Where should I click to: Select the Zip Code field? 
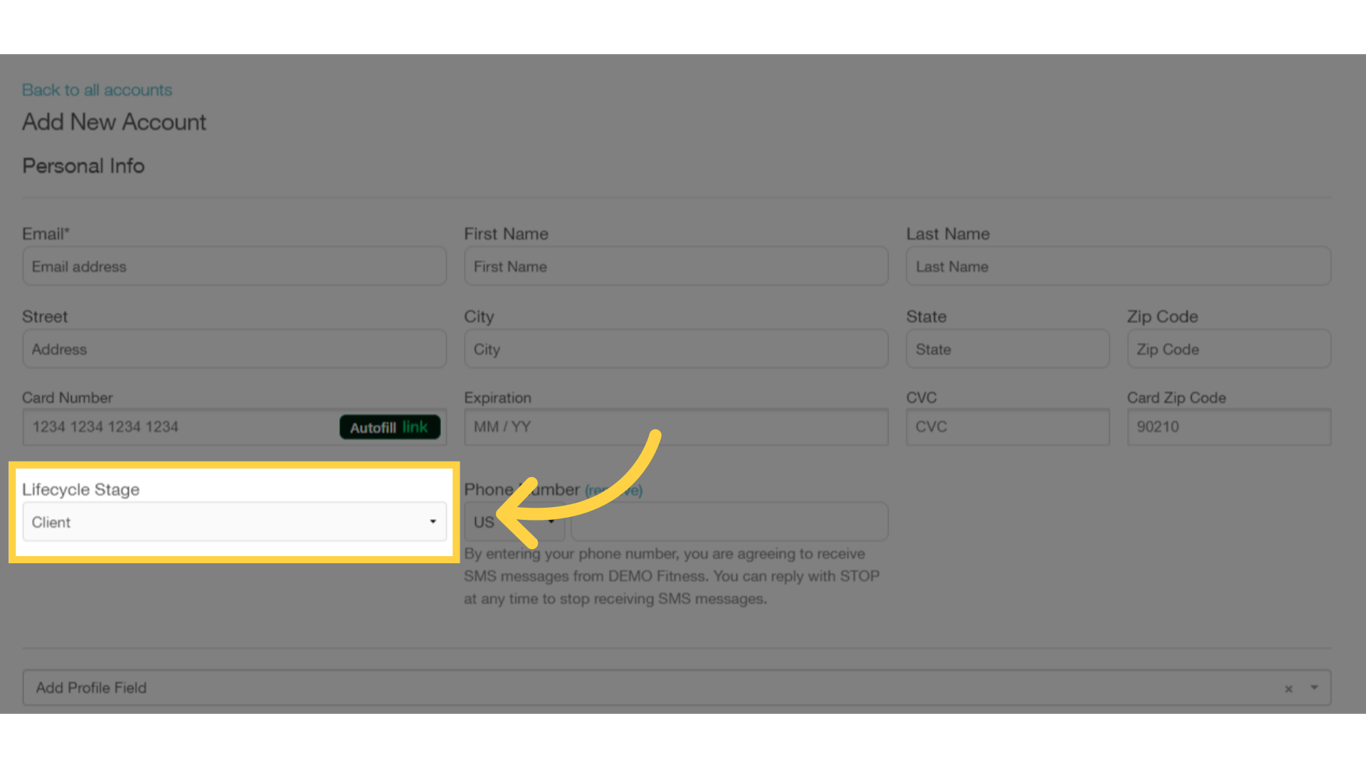1229,348
